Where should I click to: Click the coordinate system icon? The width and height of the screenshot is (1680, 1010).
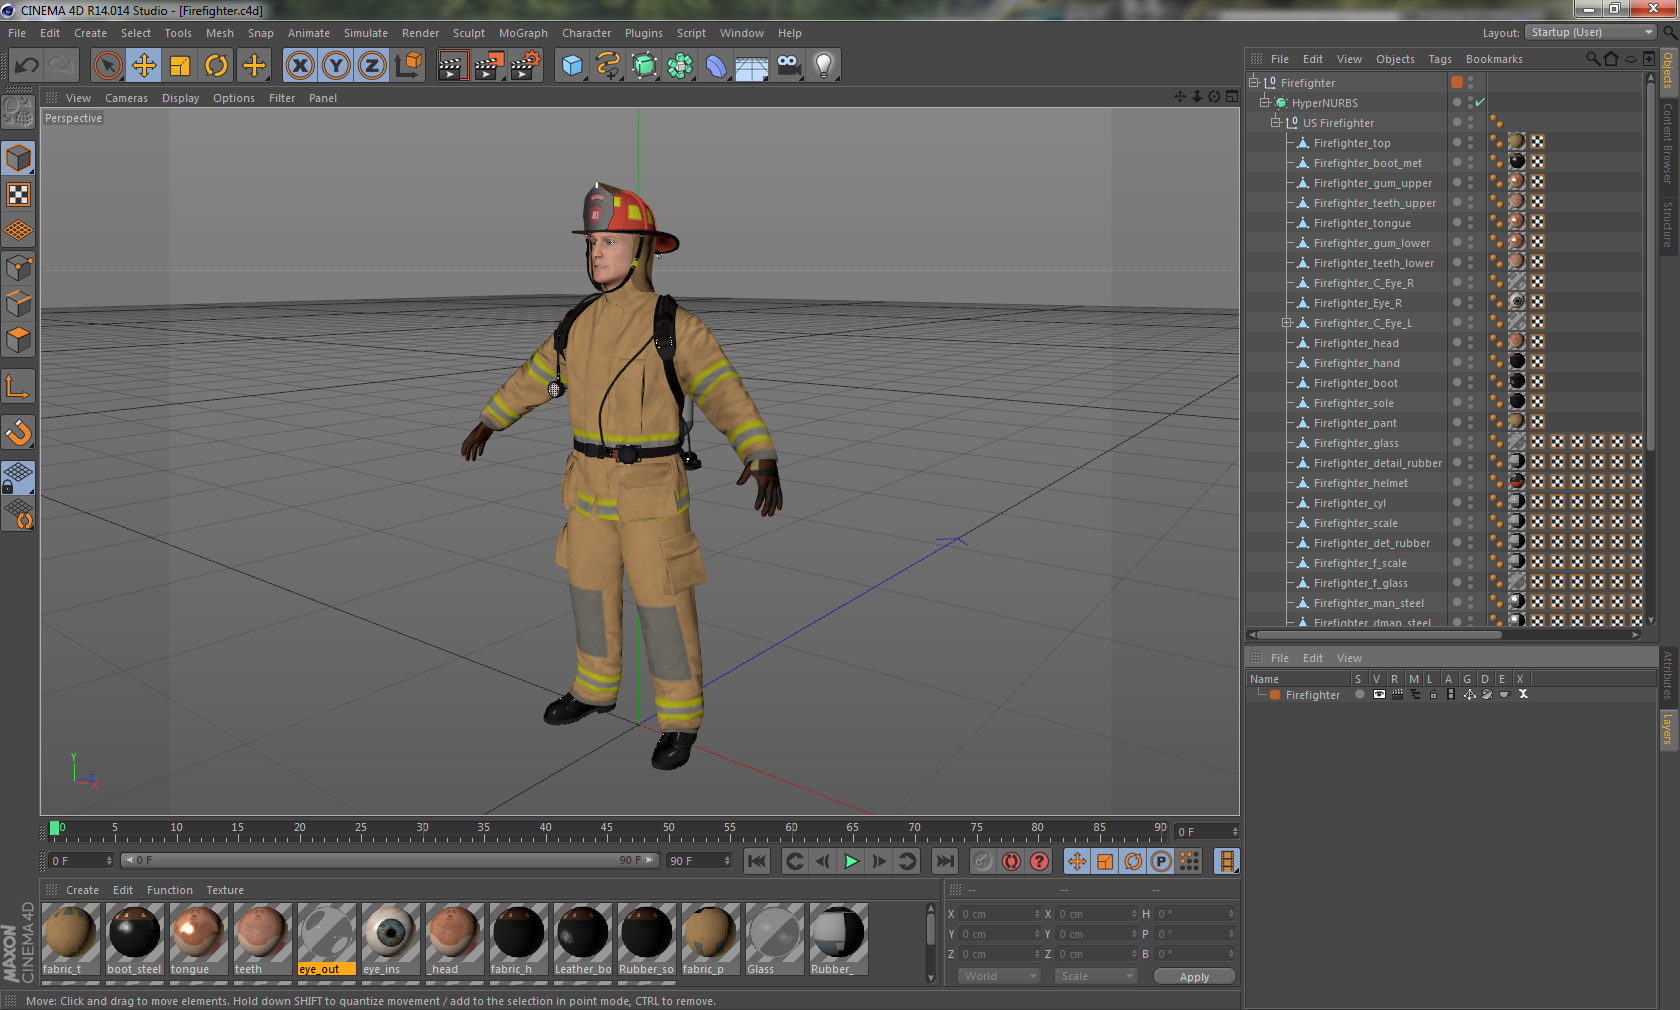[x=408, y=66]
